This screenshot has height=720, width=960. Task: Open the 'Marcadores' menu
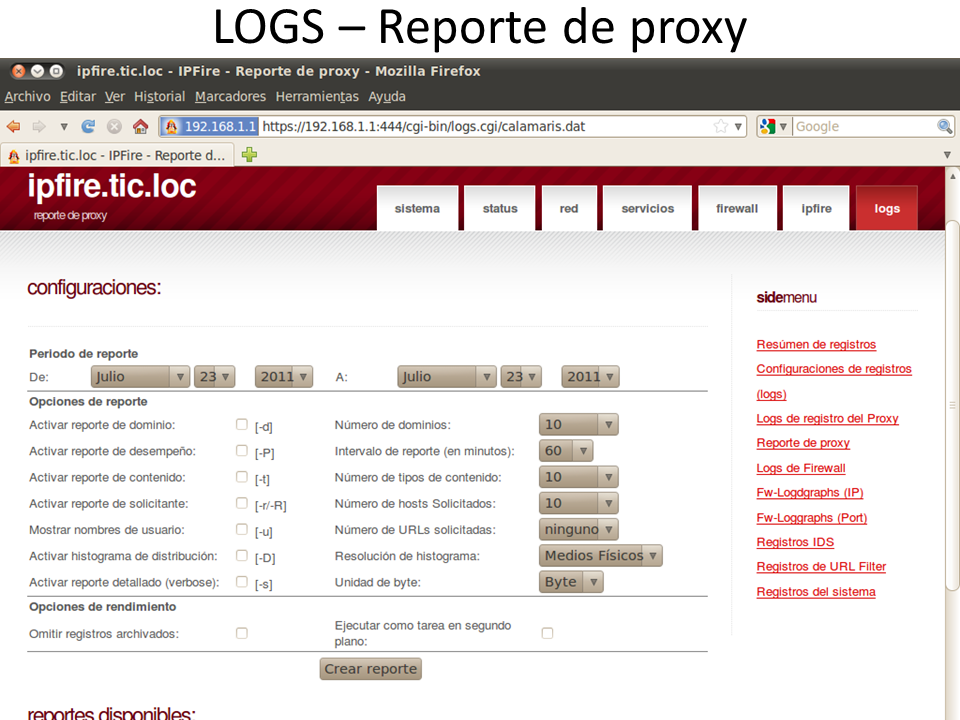coord(230,97)
